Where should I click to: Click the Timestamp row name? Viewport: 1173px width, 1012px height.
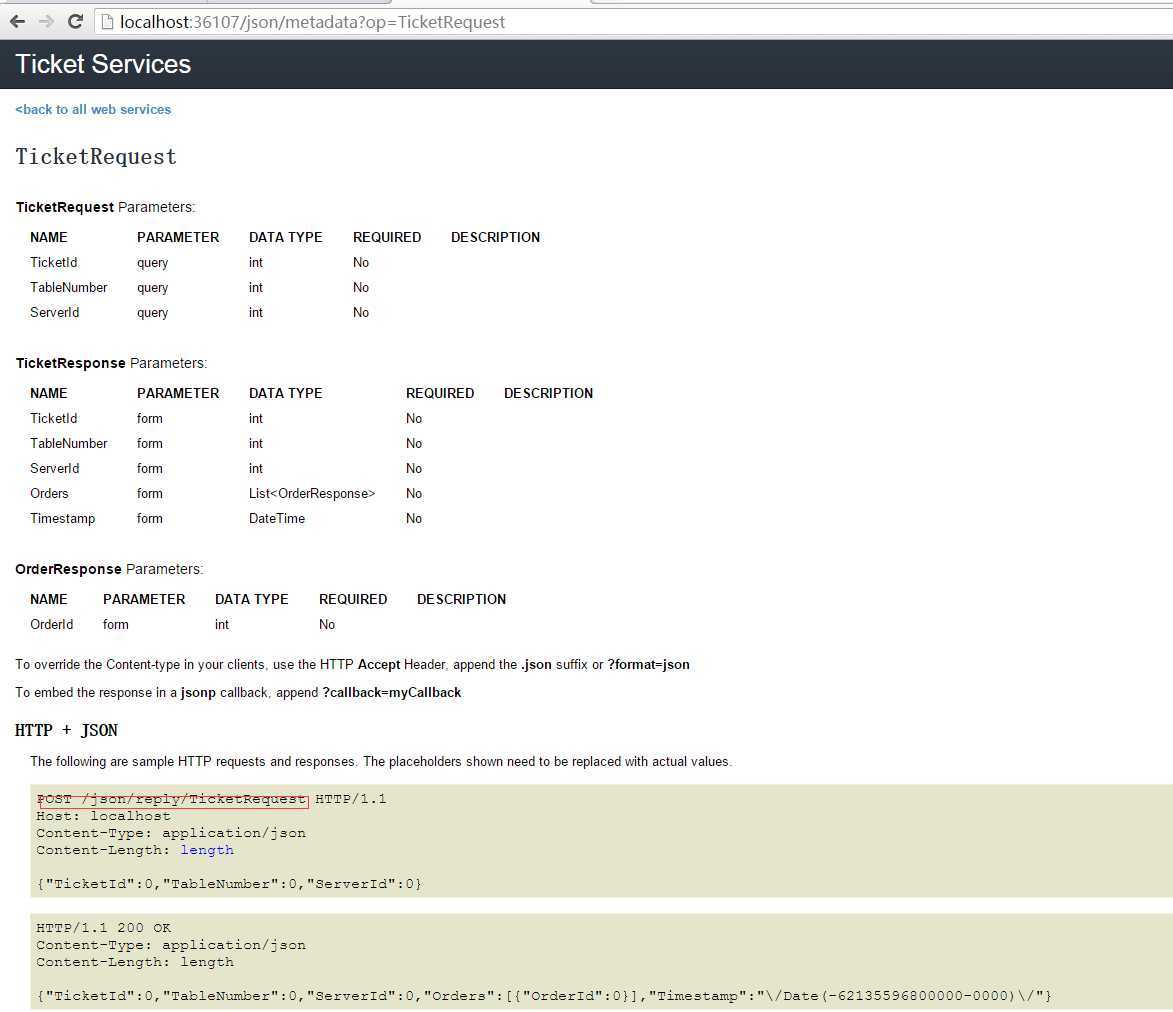tap(63, 519)
